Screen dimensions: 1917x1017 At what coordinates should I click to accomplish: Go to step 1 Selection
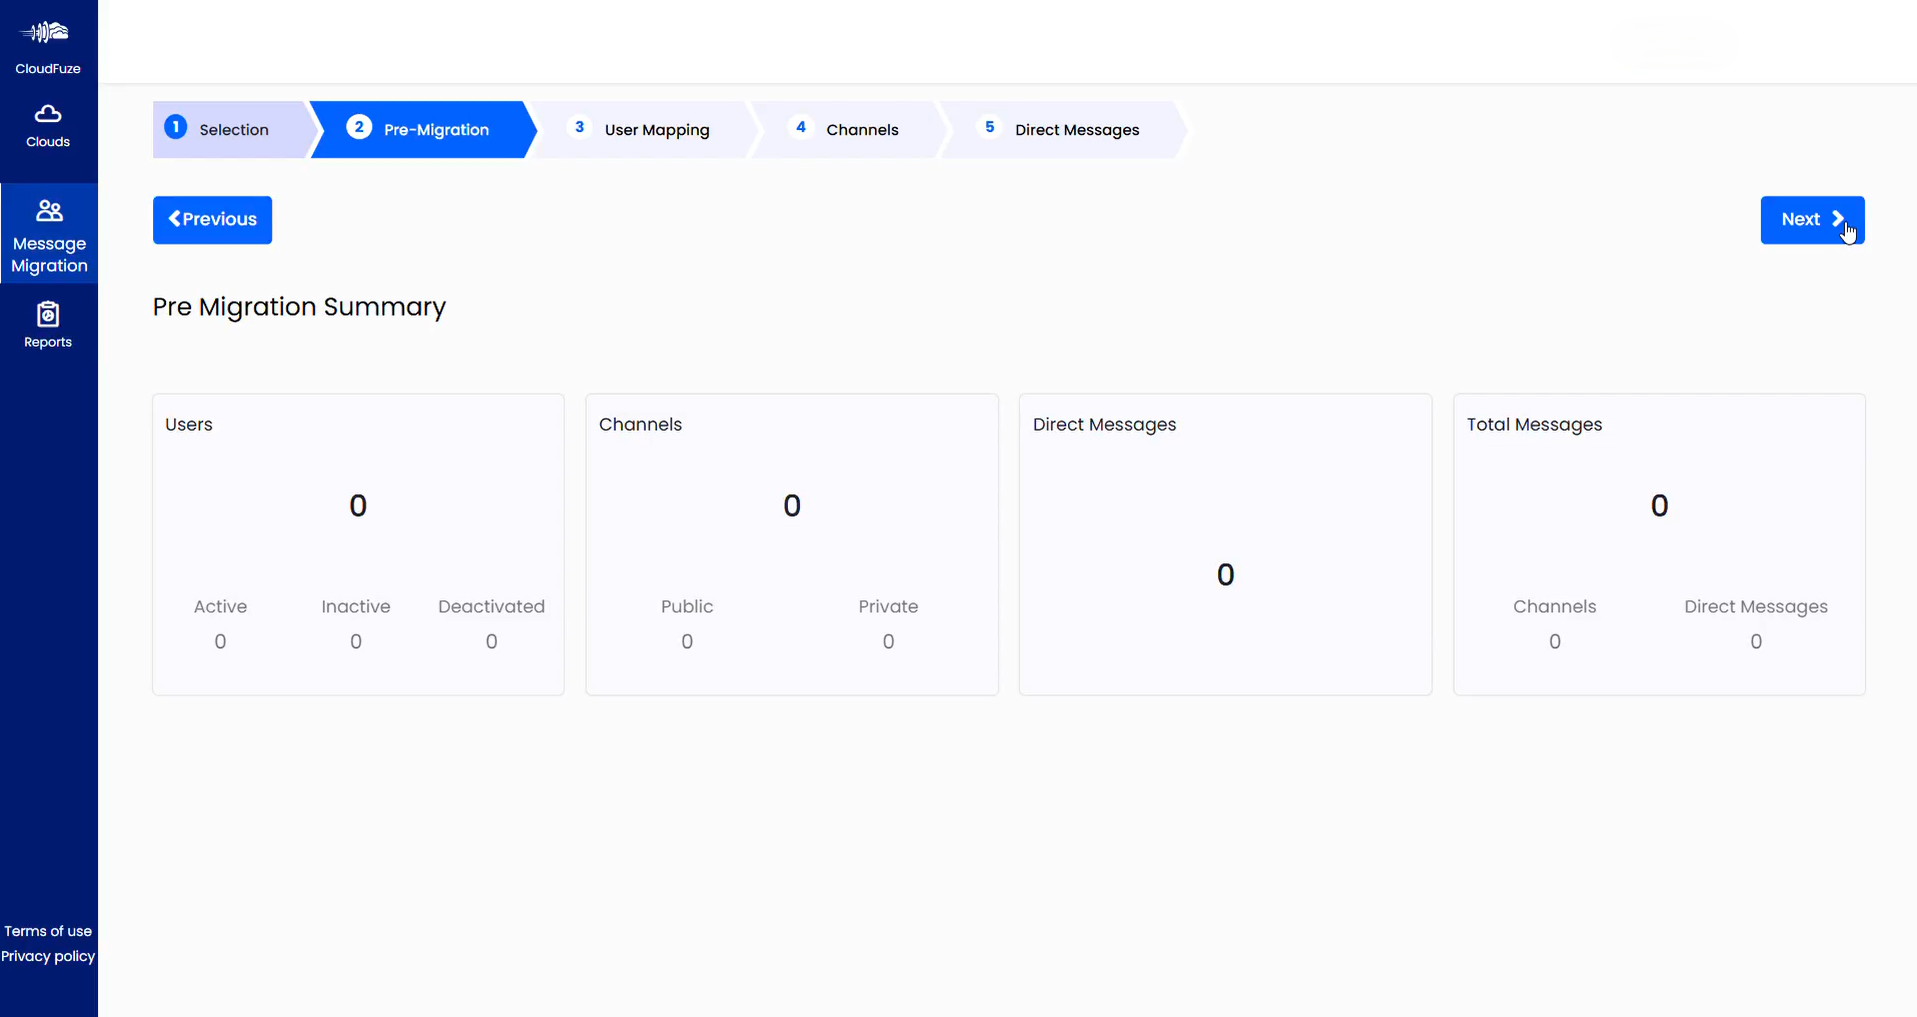(232, 129)
